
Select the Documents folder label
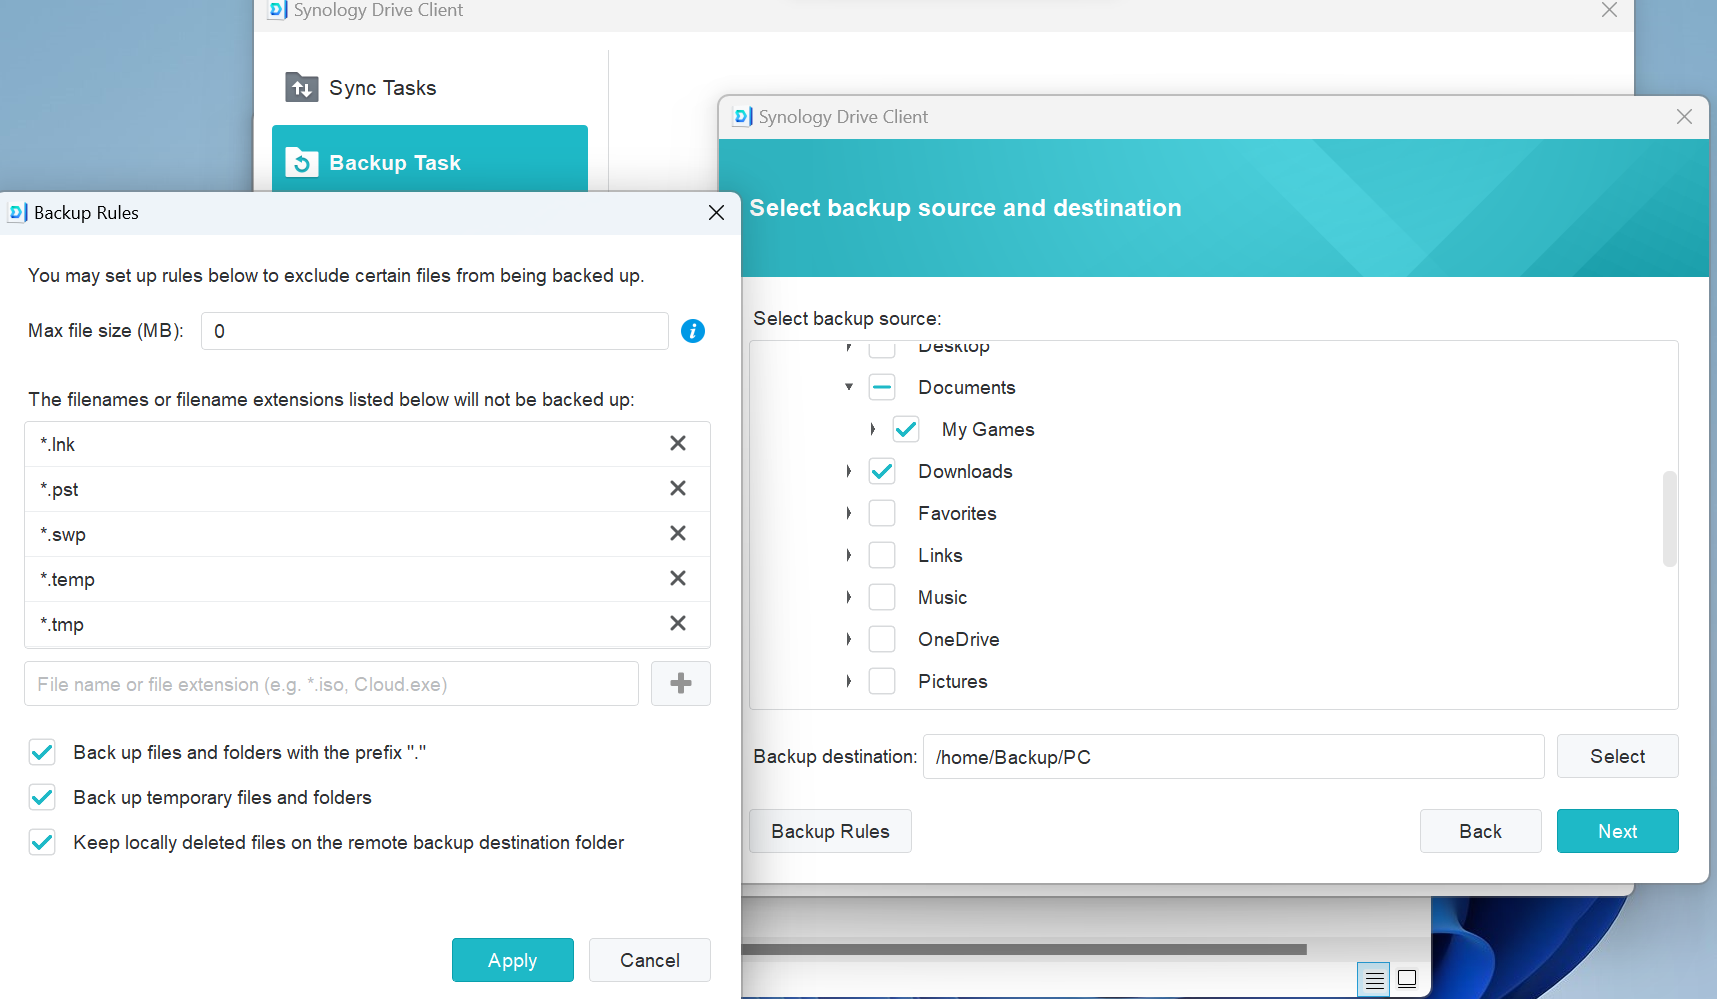(967, 387)
